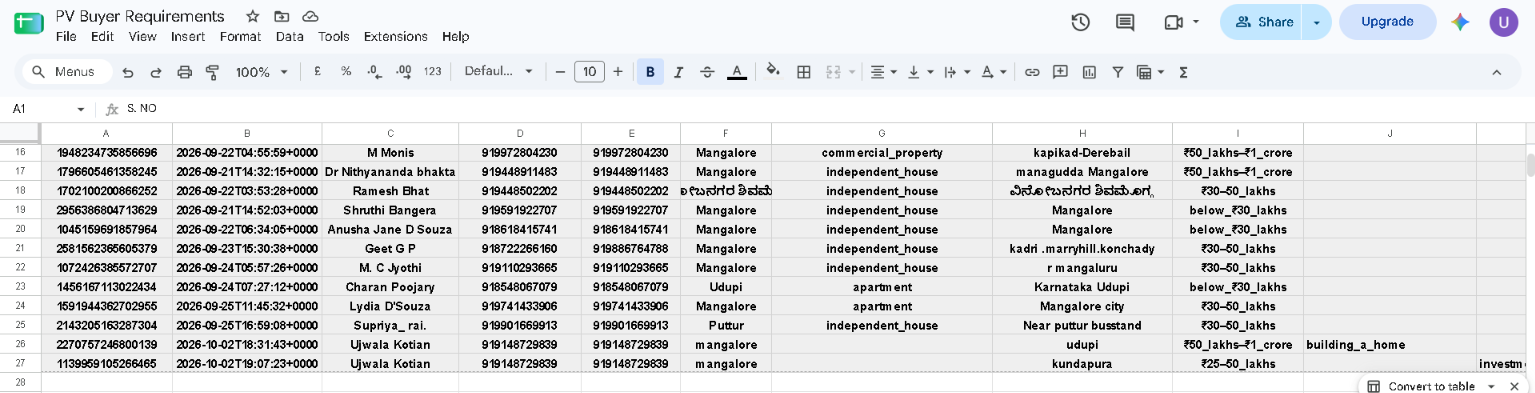Insert comment from toolbar icon
This screenshot has height=393, width=1535.
(1060, 72)
